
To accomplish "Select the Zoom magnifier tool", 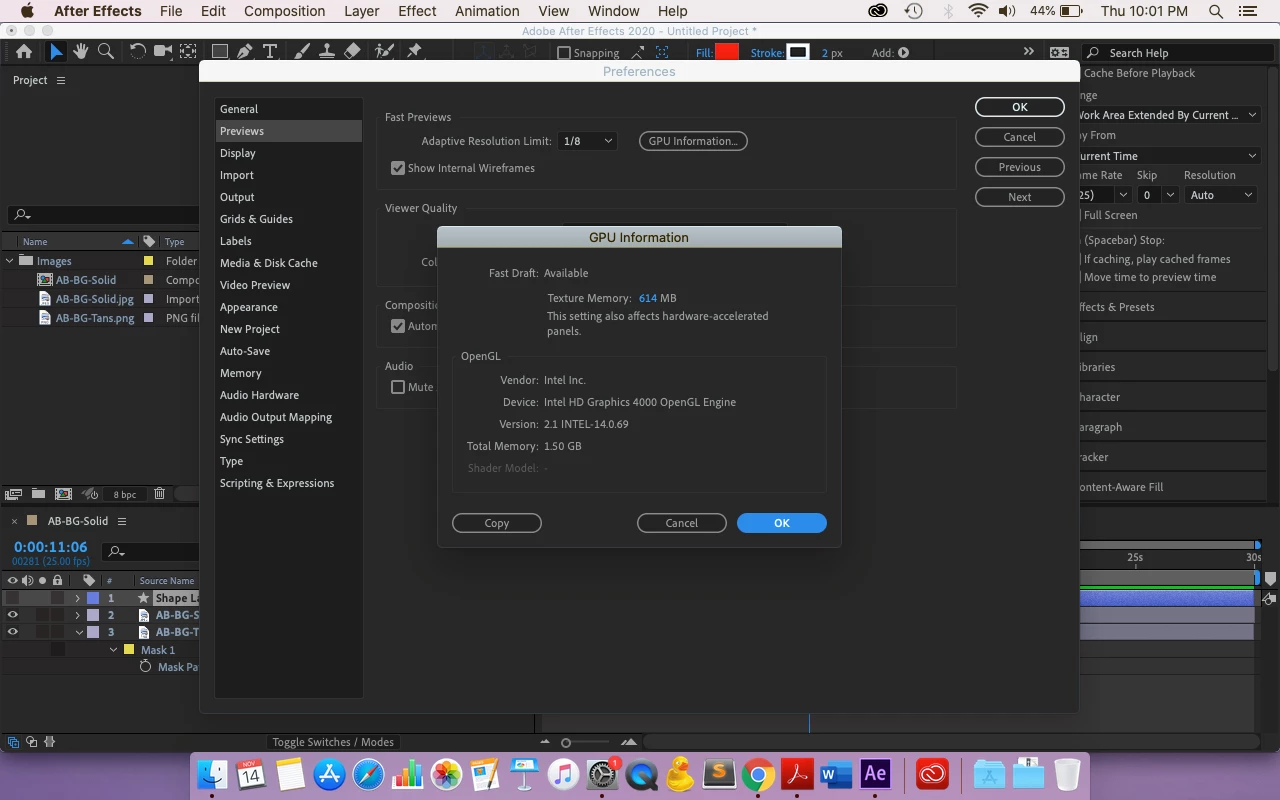I will (105, 52).
